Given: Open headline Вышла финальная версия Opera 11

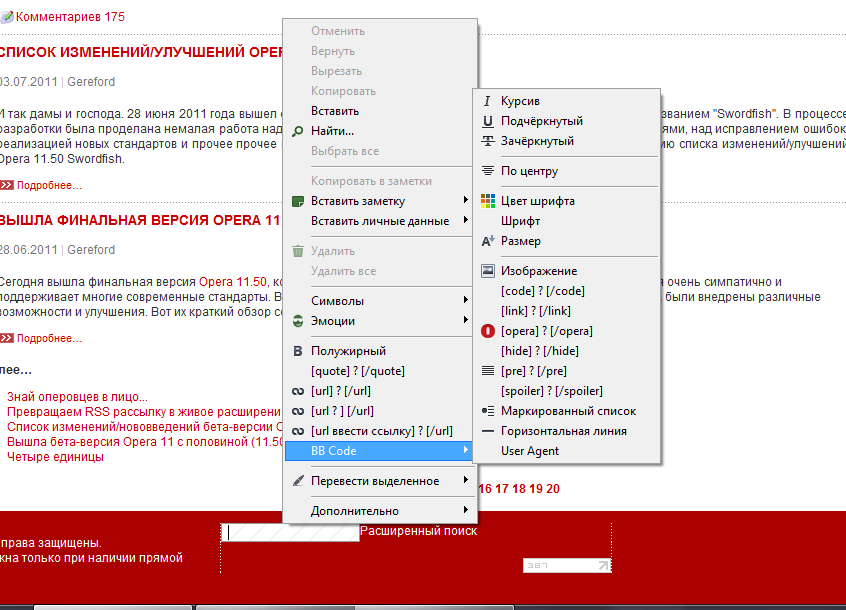Looking at the screenshot, I should [140, 220].
